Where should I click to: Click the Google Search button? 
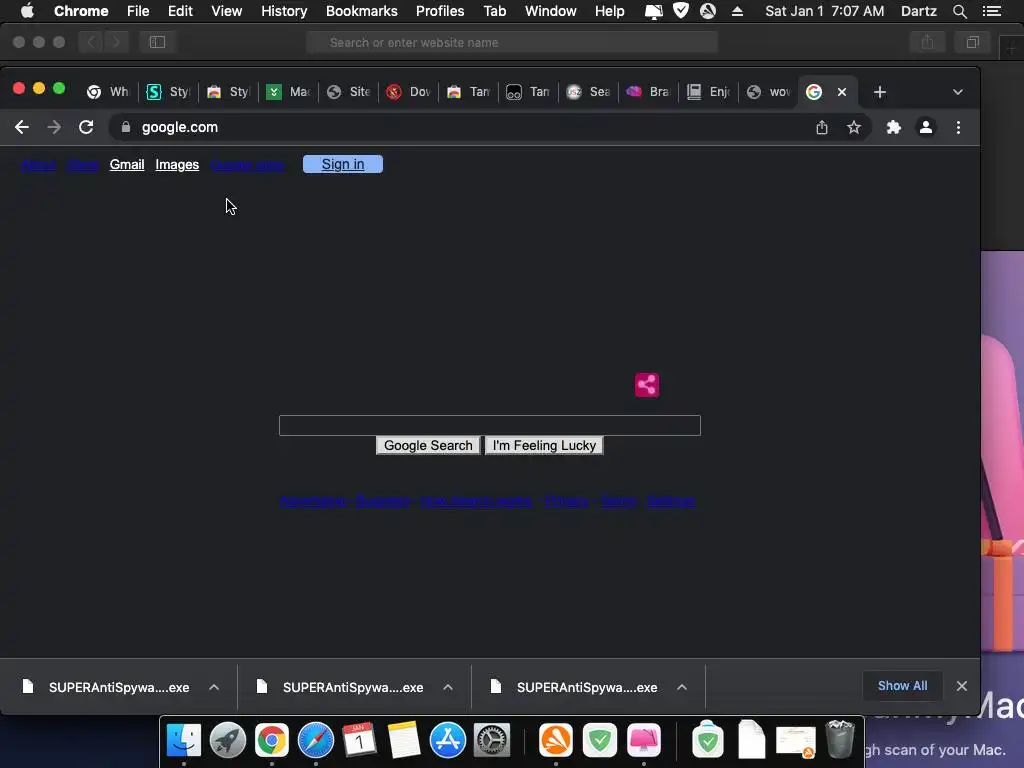coord(428,445)
